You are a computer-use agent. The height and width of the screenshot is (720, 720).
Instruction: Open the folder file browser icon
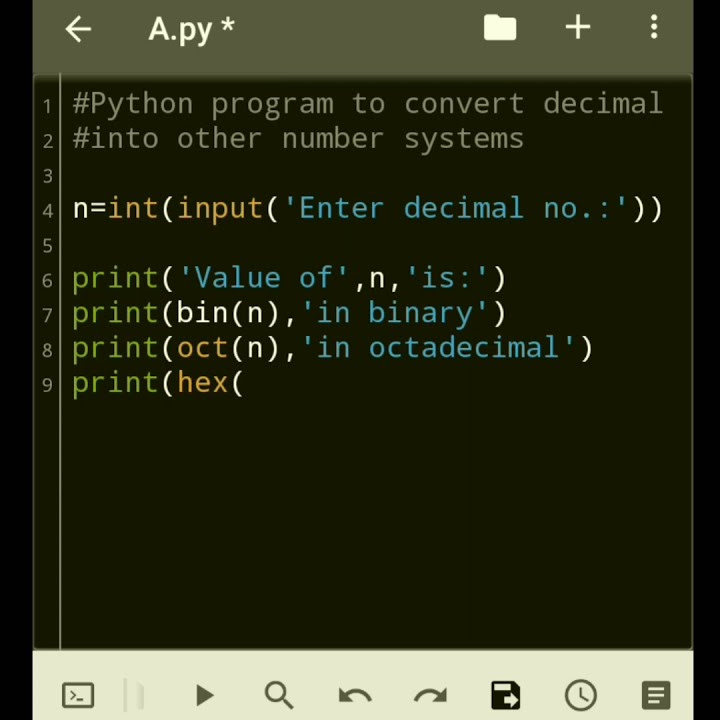tap(500, 28)
